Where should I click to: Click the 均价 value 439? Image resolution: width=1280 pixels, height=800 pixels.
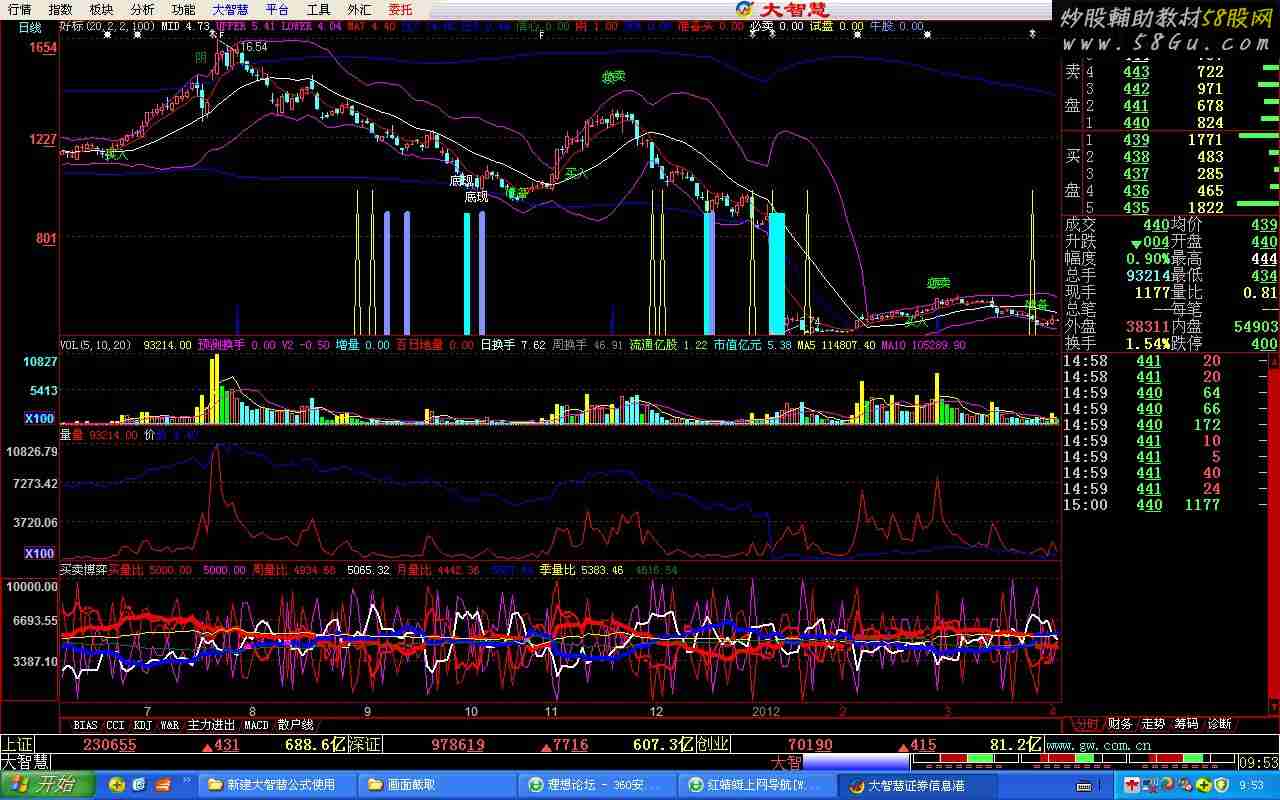[x=1264, y=225]
